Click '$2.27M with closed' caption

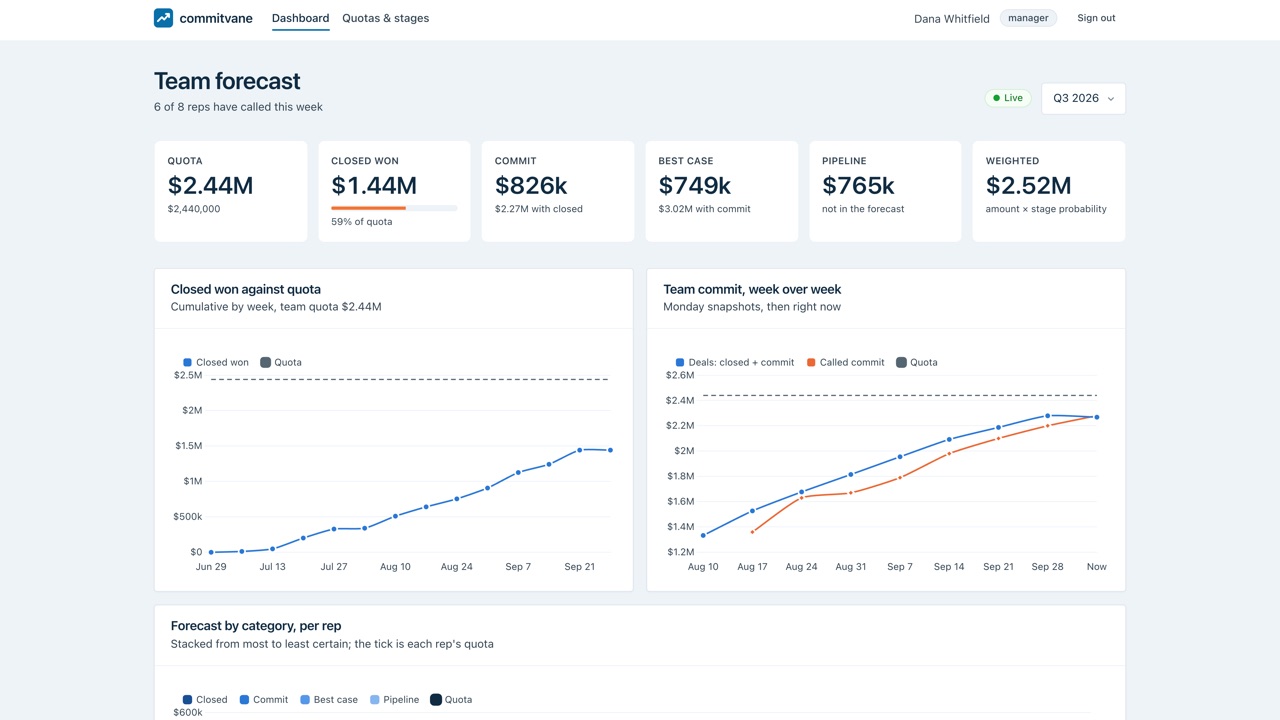(x=539, y=209)
